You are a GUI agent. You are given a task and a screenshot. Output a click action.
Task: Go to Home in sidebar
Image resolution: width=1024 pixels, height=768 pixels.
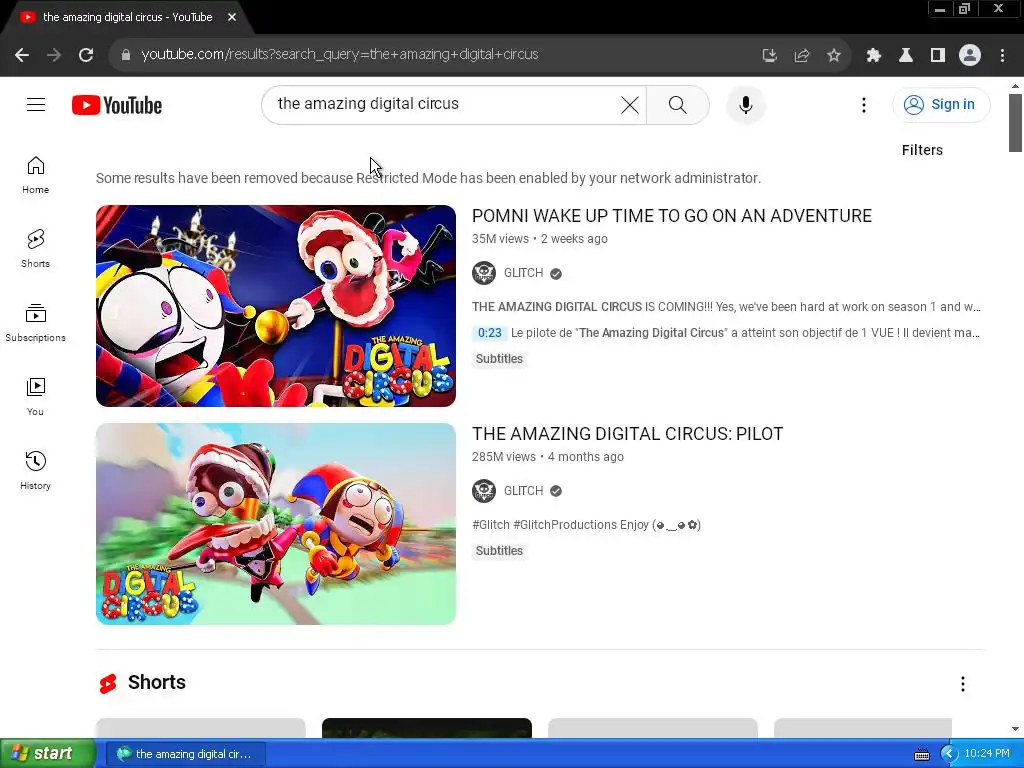[35, 175]
